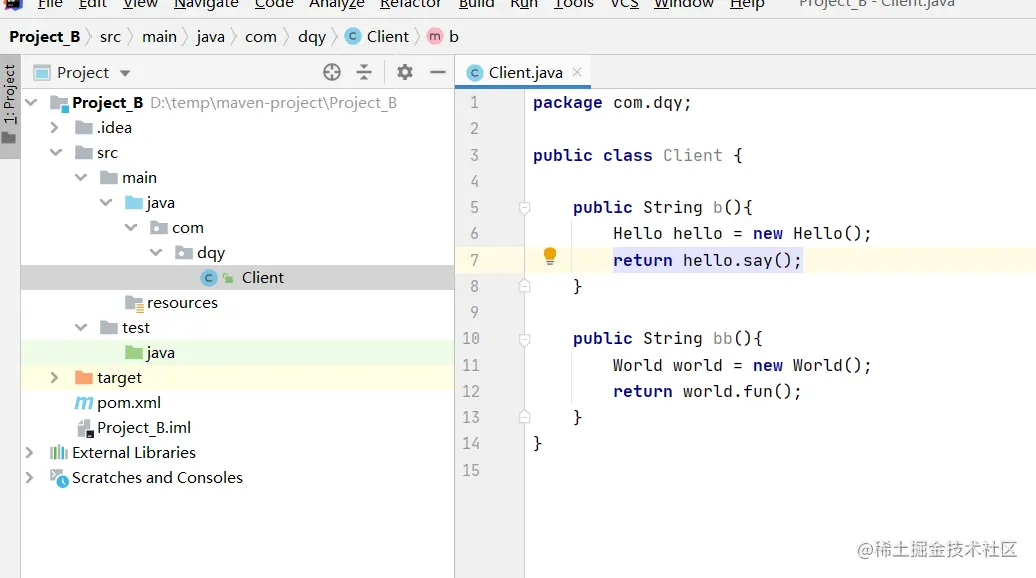Click dqy in the breadcrumb

(312, 37)
